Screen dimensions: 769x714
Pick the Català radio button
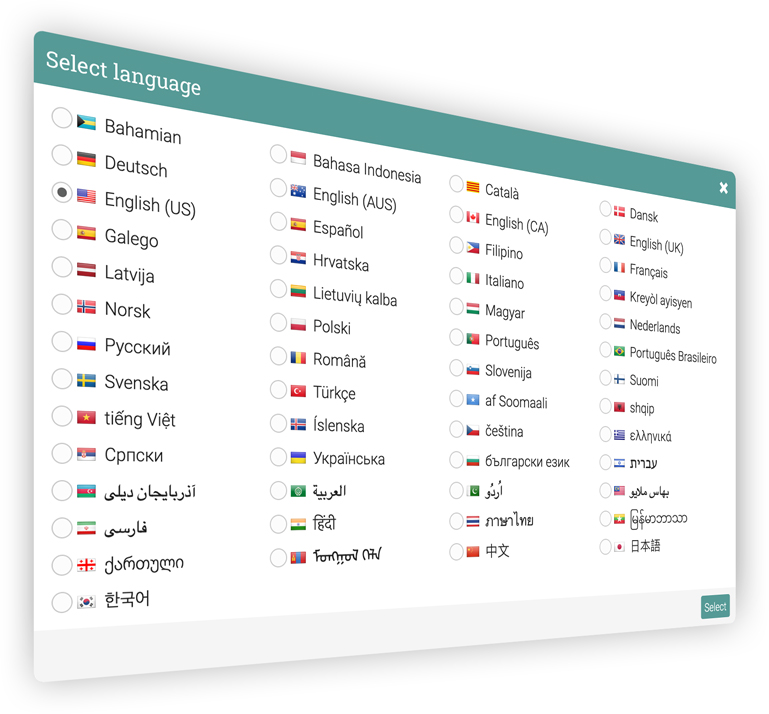(x=456, y=184)
